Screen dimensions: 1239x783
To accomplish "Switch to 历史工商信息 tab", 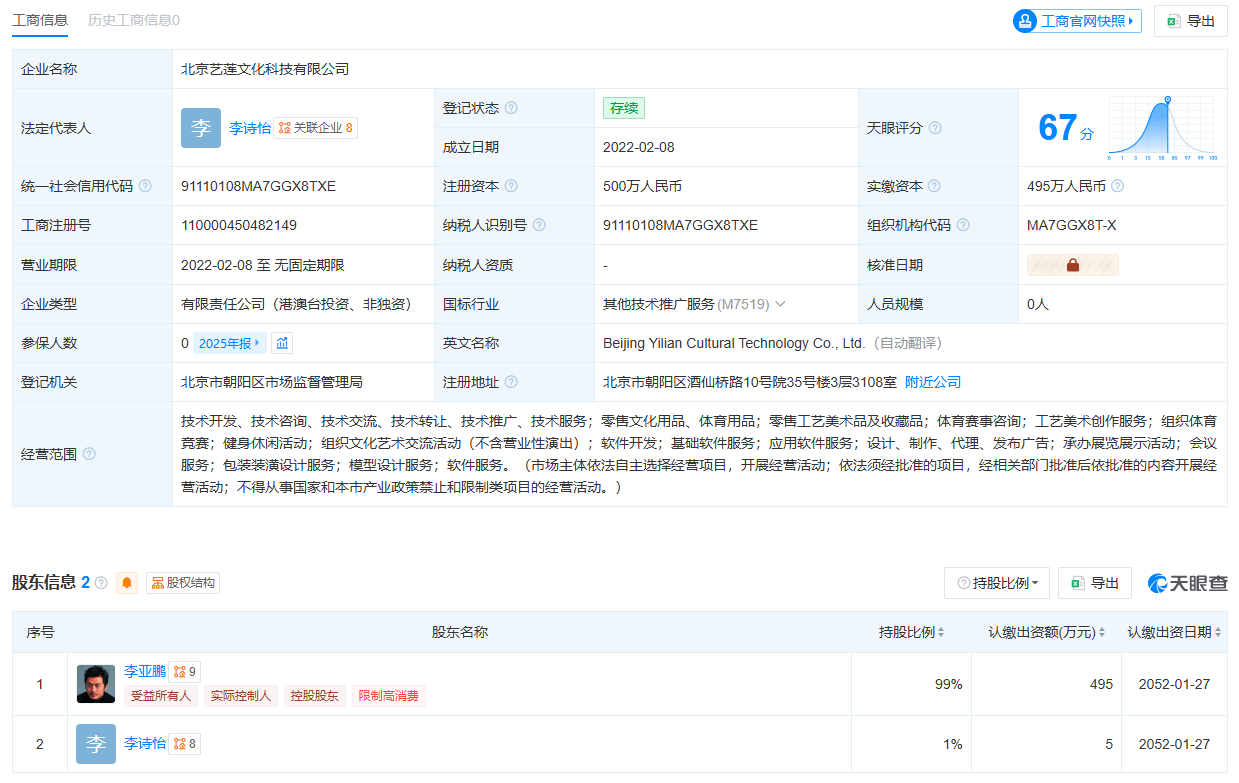I will [134, 20].
